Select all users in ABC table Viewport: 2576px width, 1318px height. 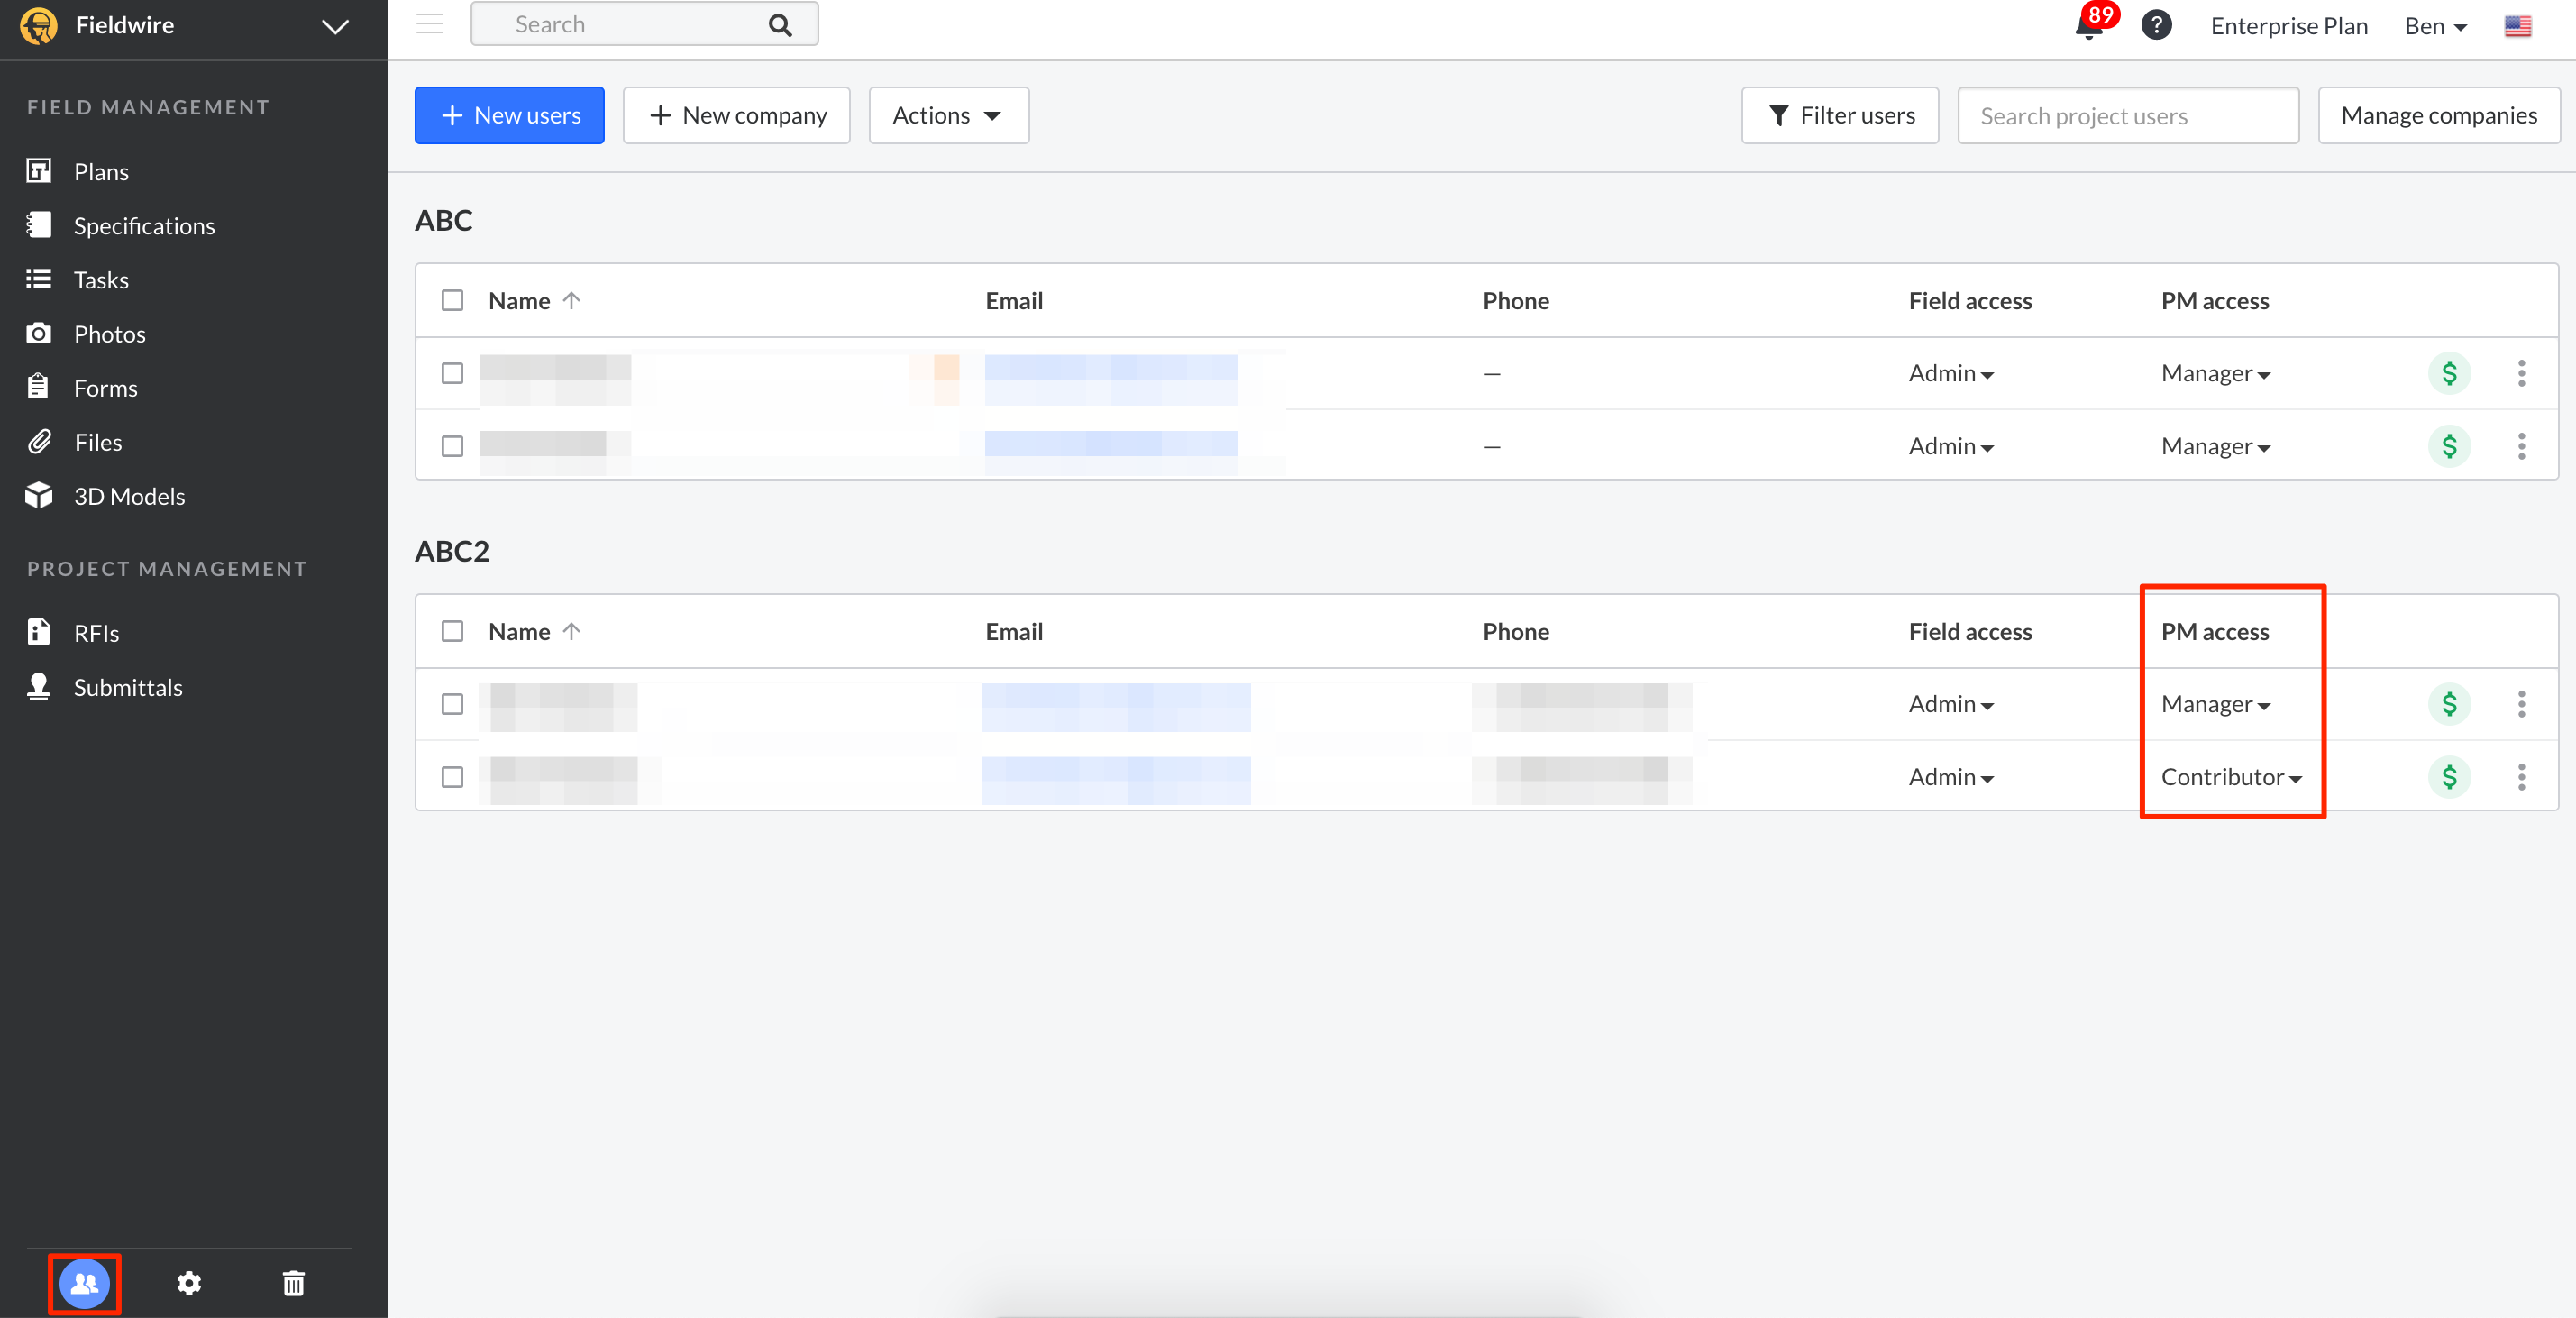pyautogui.click(x=452, y=300)
